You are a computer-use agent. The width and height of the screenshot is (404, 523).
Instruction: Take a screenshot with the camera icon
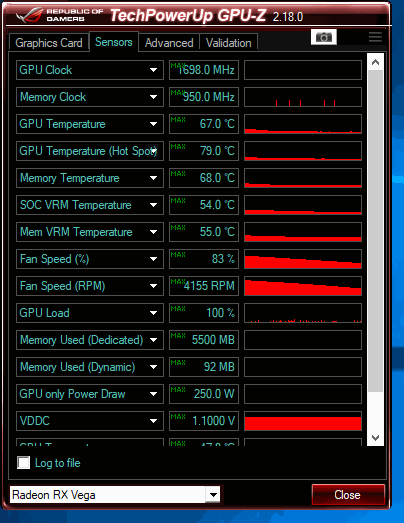coord(324,37)
